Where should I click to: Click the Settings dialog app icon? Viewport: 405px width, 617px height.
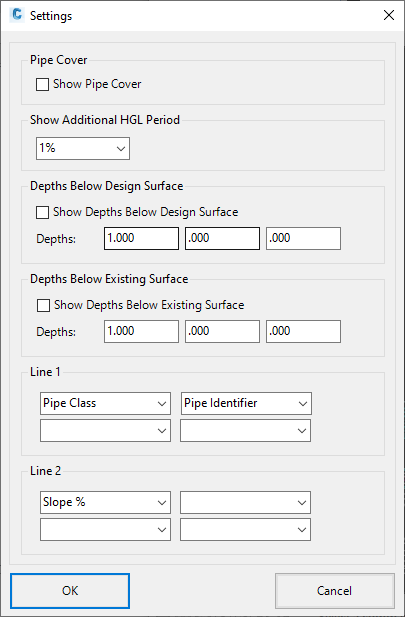pyautogui.click(x=17, y=16)
